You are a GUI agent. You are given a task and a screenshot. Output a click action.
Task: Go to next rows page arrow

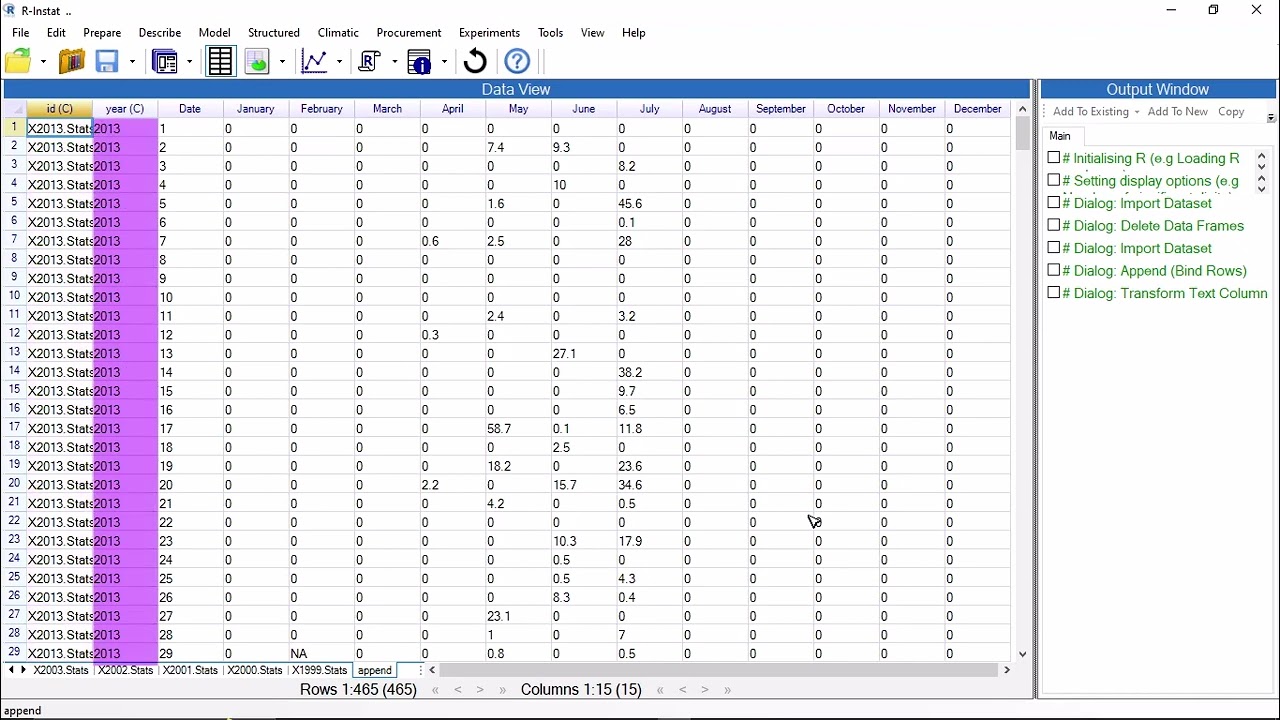coord(480,690)
